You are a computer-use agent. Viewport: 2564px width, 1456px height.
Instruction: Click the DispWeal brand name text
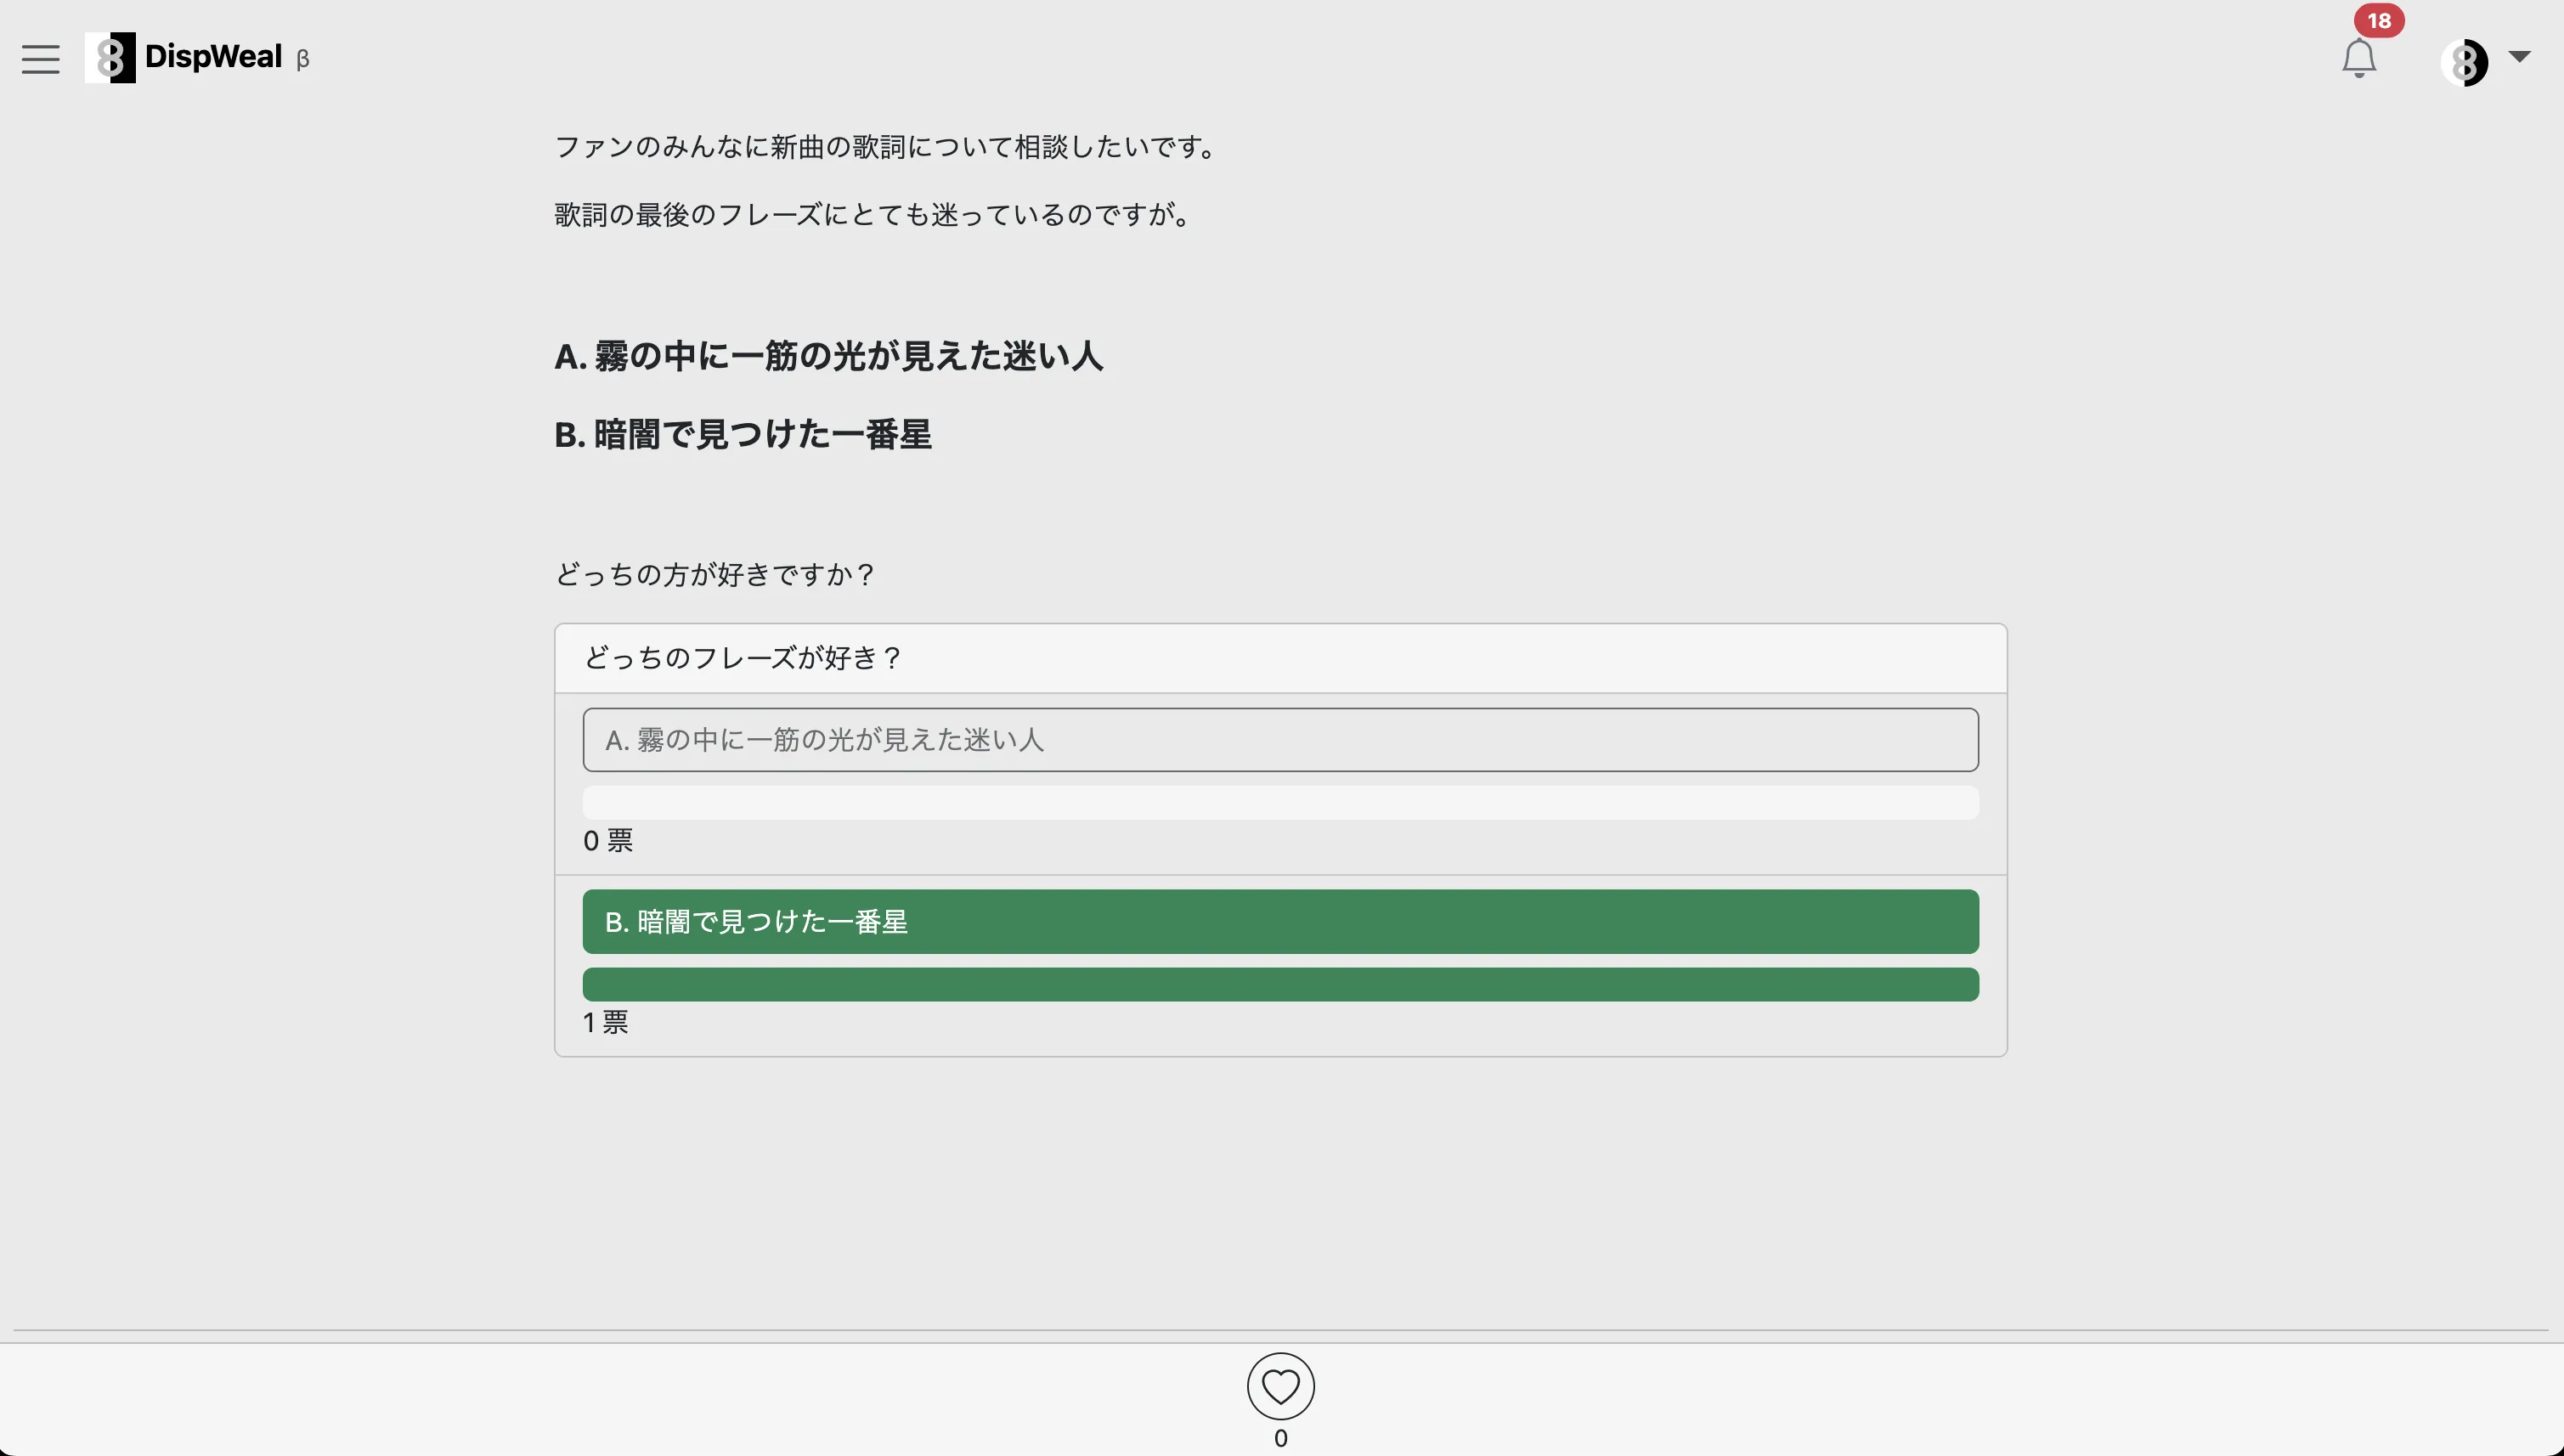pos(213,56)
